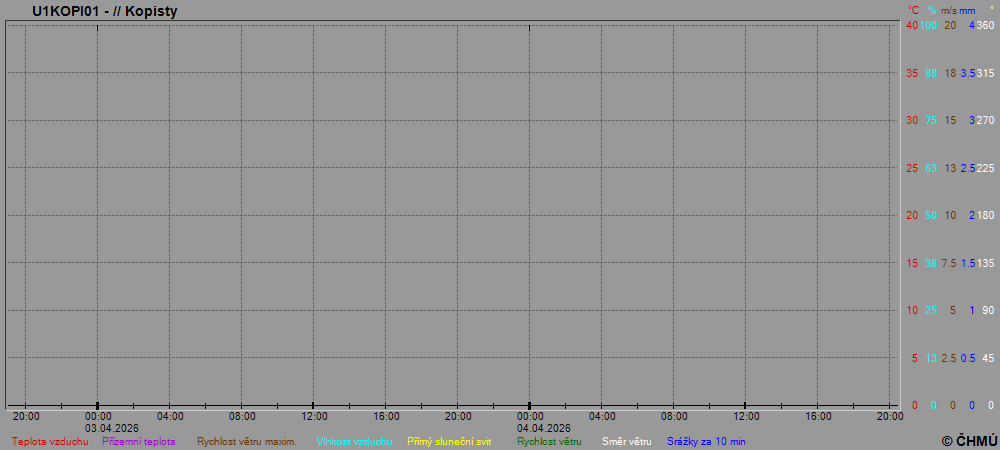Click the Přímý sluneční svit legend label
1000x450 pixels.
click(449, 441)
